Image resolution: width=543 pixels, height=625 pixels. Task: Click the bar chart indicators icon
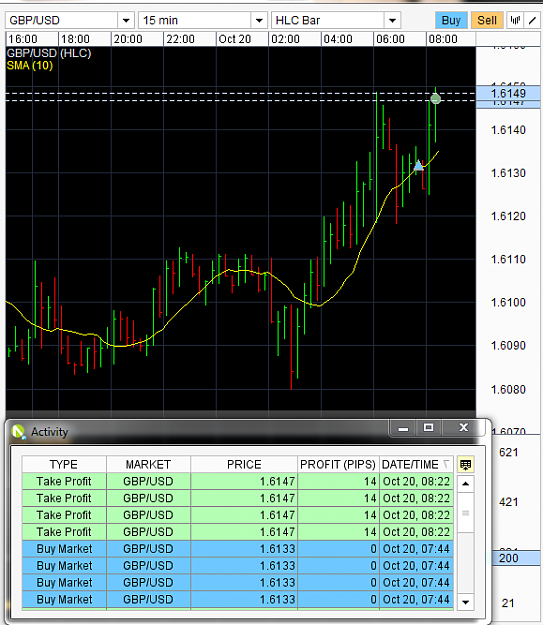[x=515, y=20]
